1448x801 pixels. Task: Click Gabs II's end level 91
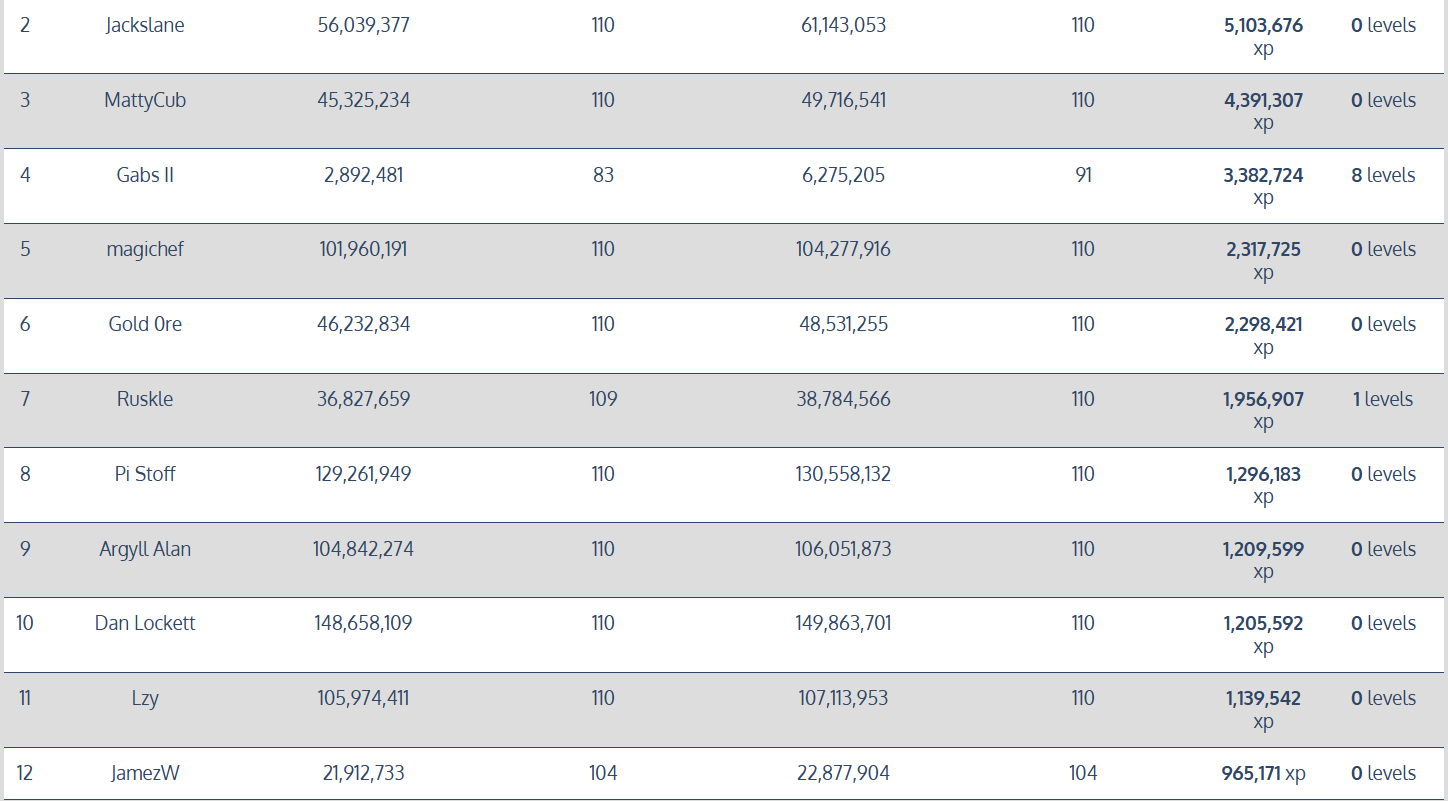click(1083, 175)
